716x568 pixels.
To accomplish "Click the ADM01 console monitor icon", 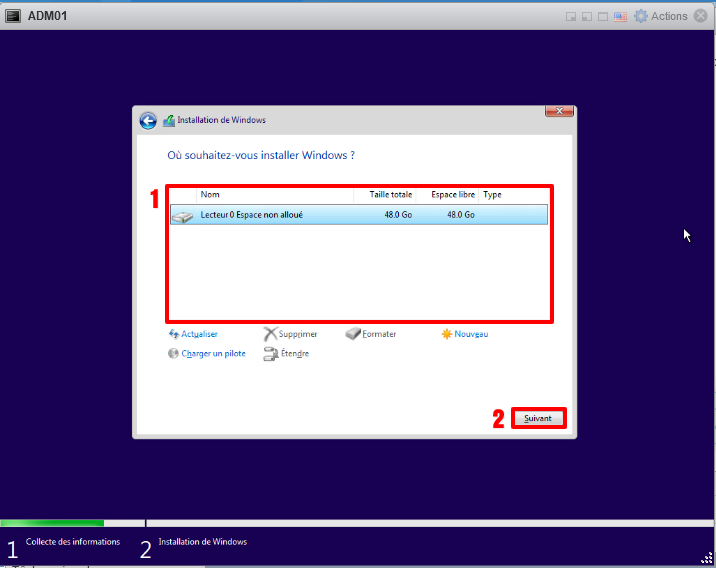I will pos(14,16).
